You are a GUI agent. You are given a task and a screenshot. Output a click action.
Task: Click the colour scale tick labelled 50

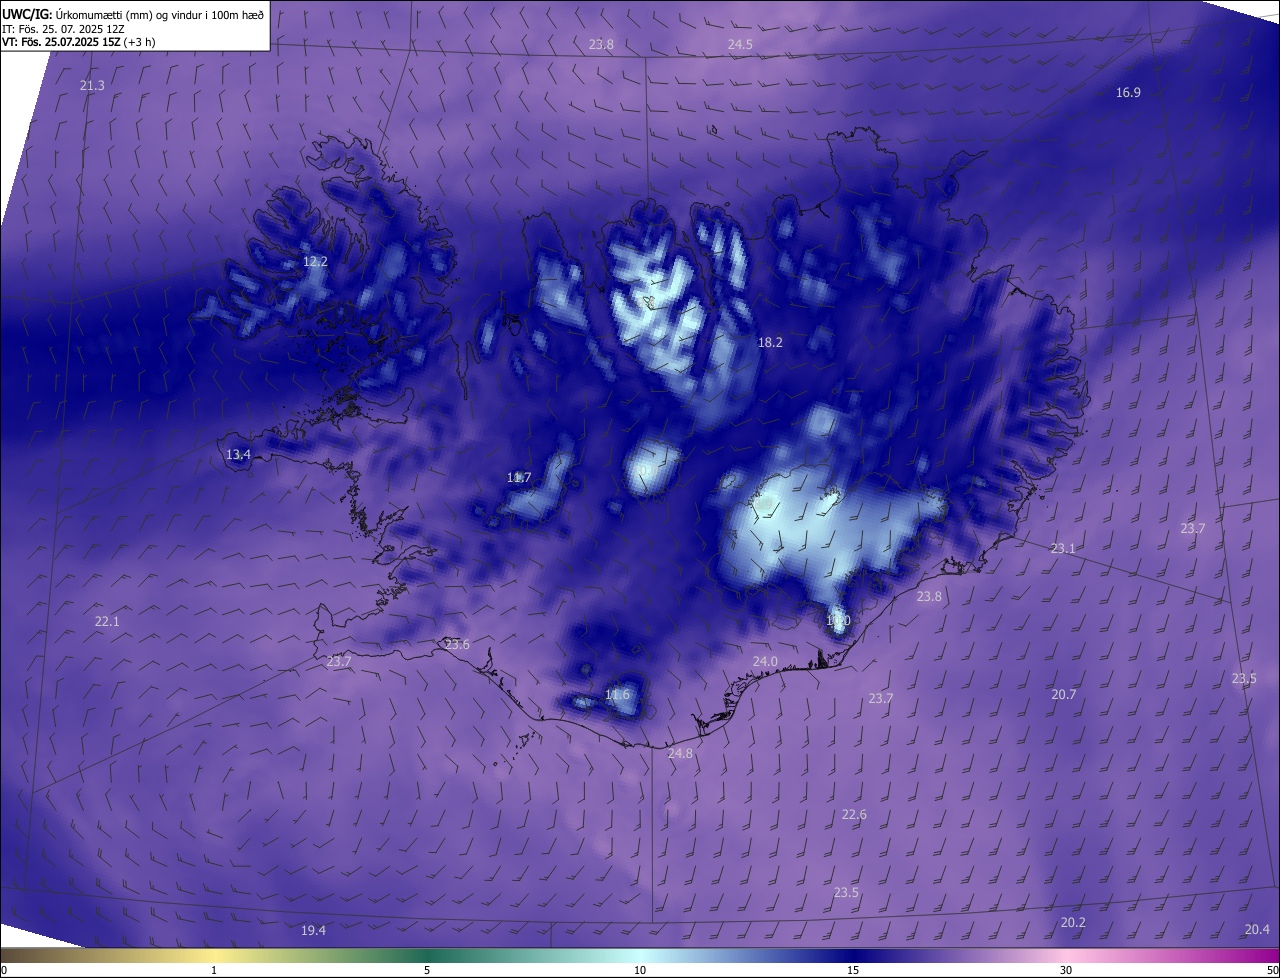tap(1272, 970)
